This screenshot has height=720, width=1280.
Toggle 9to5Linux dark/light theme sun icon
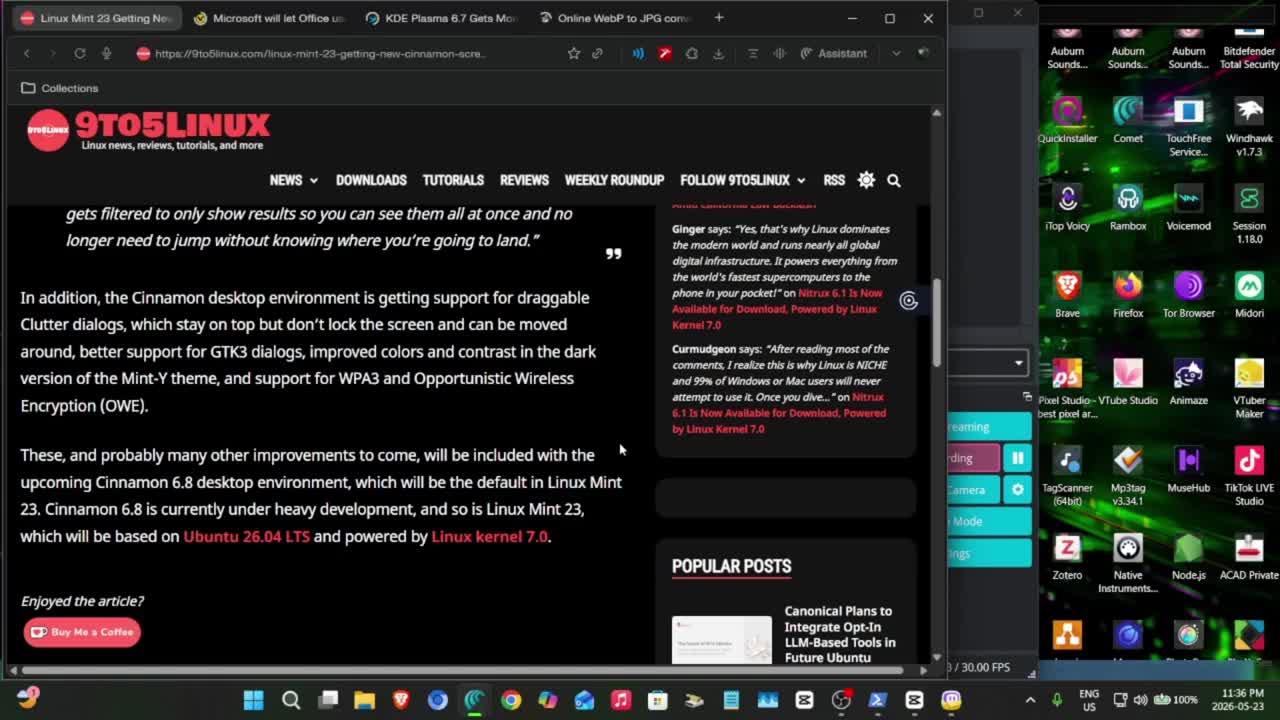[866, 180]
